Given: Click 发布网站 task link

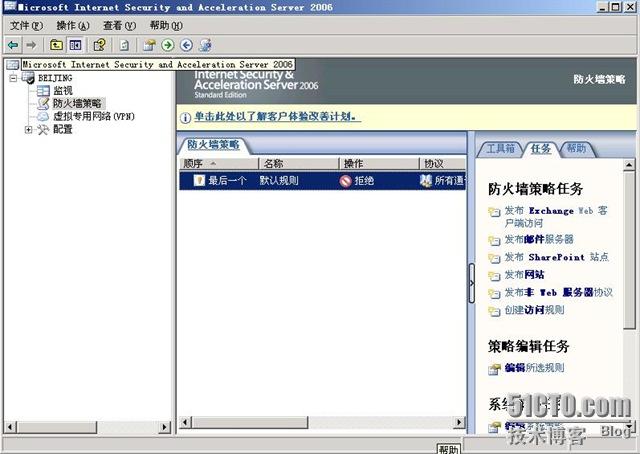Looking at the screenshot, I should pos(524,275).
